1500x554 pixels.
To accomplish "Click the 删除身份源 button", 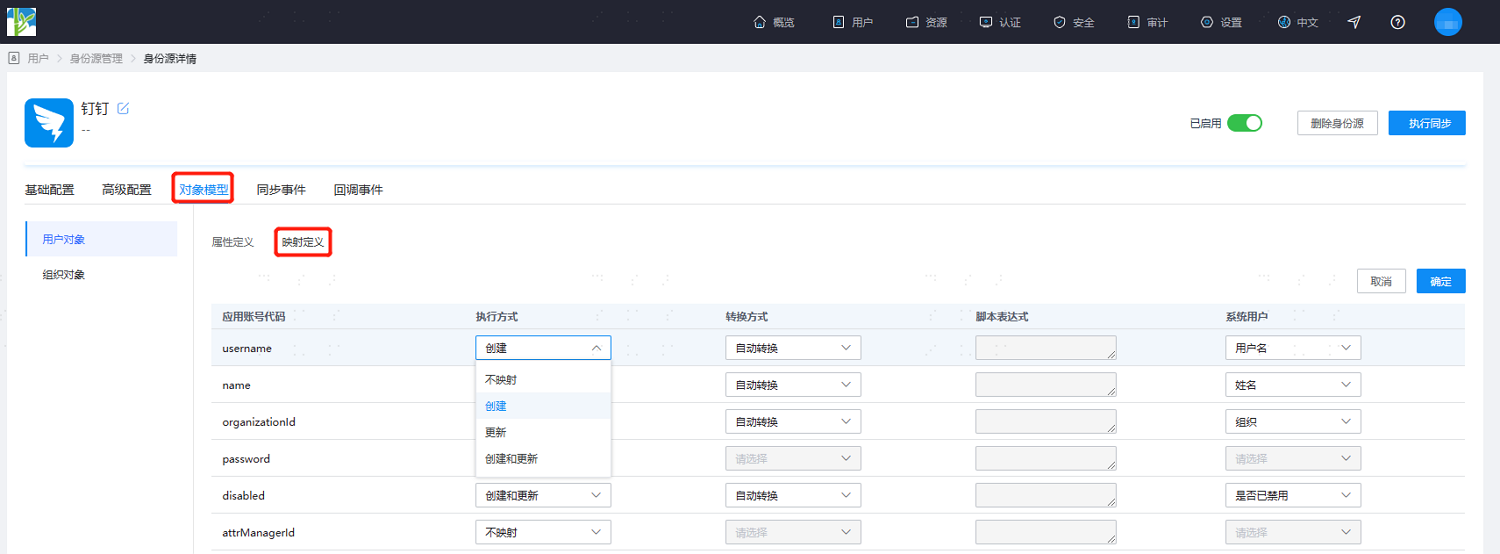I will pyautogui.click(x=1338, y=123).
